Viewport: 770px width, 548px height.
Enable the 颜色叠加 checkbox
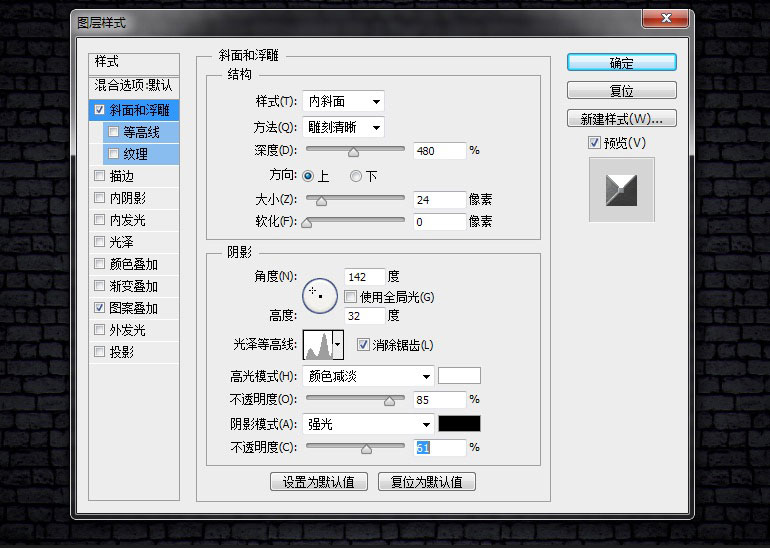click(x=99, y=264)
